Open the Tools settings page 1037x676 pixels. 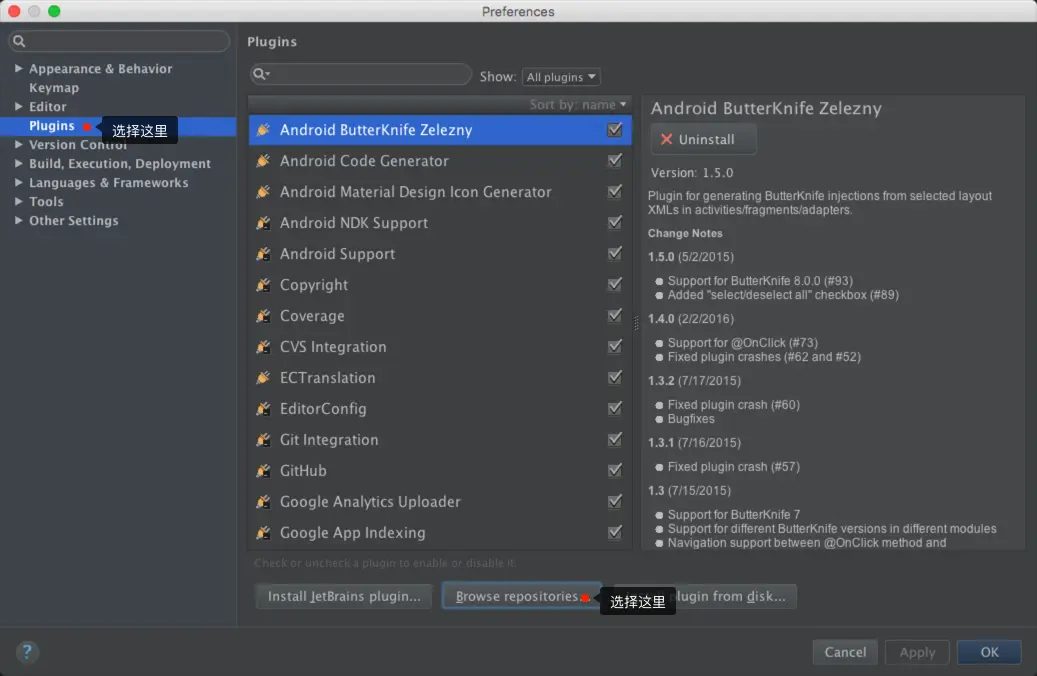(46, 202)
